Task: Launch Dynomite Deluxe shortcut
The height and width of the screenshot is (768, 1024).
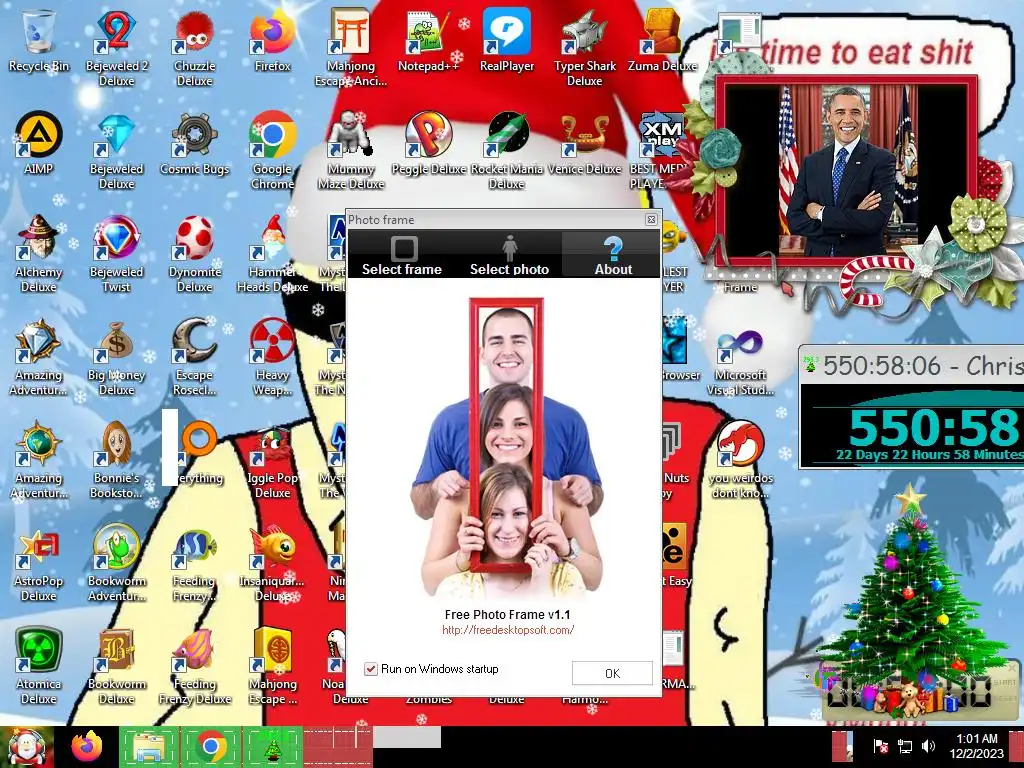Action: click(195, 253)
